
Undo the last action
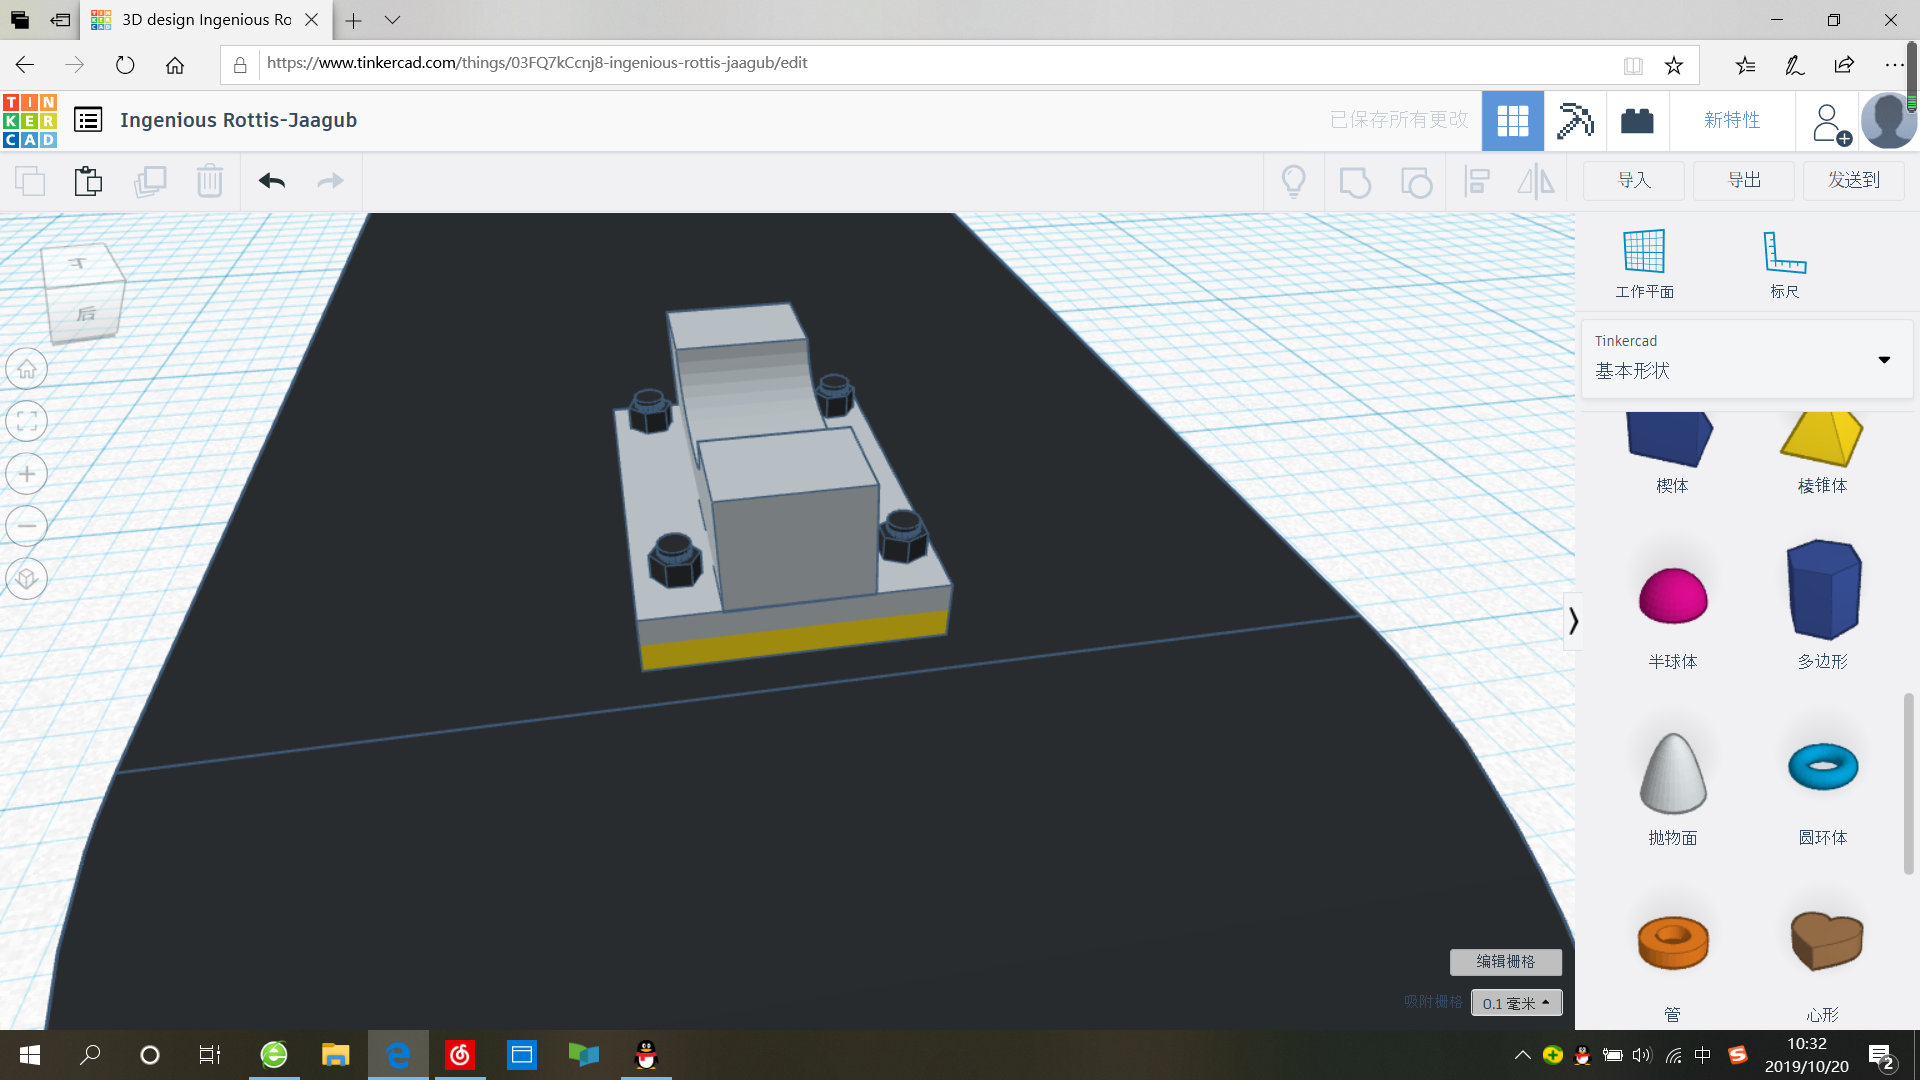pos(272,181)
